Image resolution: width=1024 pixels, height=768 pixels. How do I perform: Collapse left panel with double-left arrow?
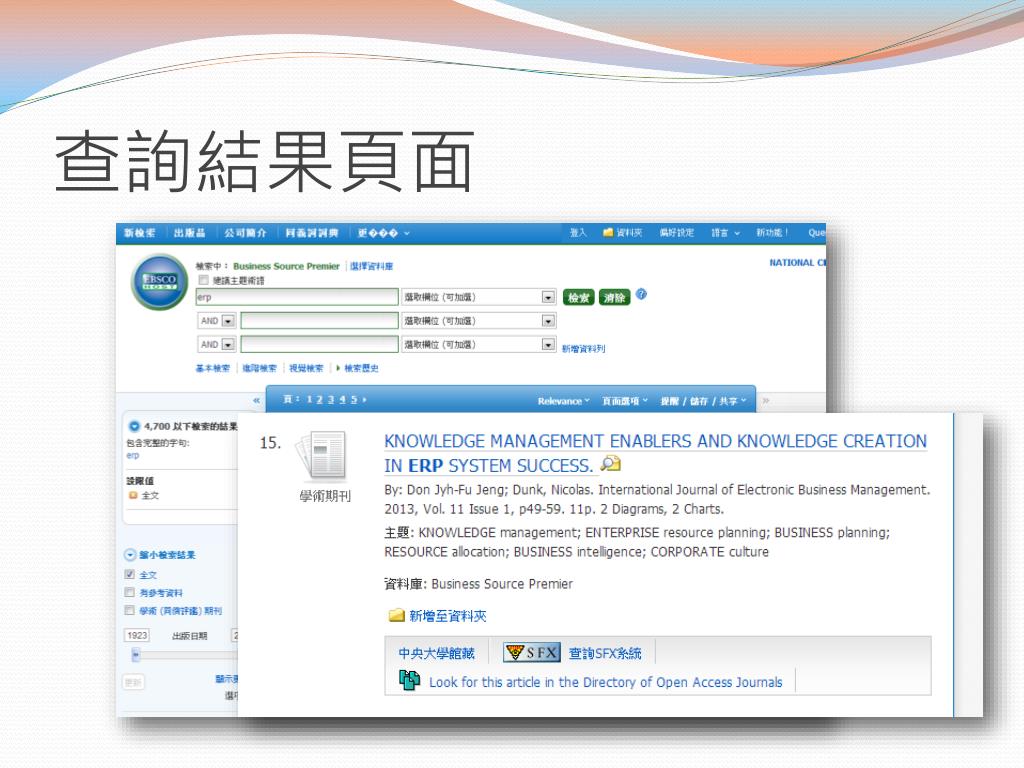click(x=257, y=400)
